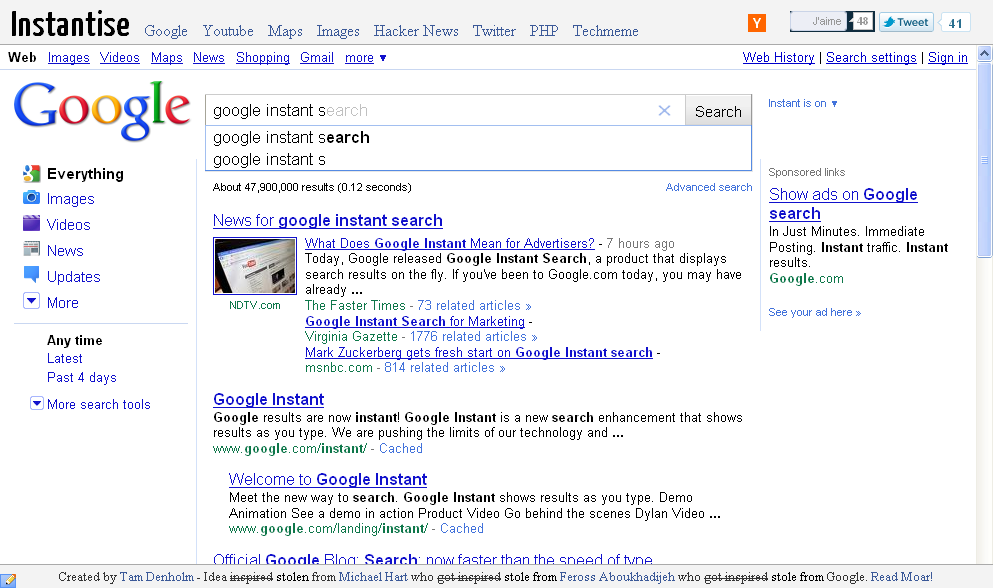
Task: Click the Search button
Action: click(718, 111)
